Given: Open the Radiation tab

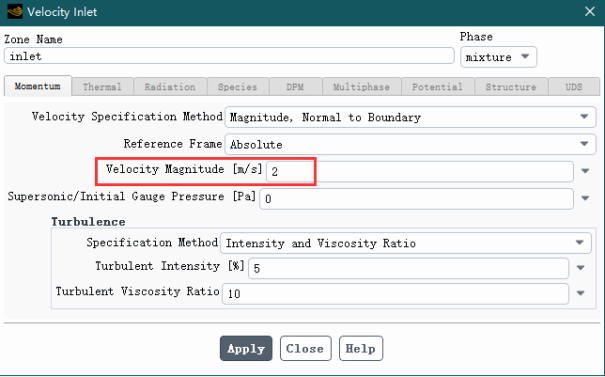Looking at the screenshot, I should [170, 87].
